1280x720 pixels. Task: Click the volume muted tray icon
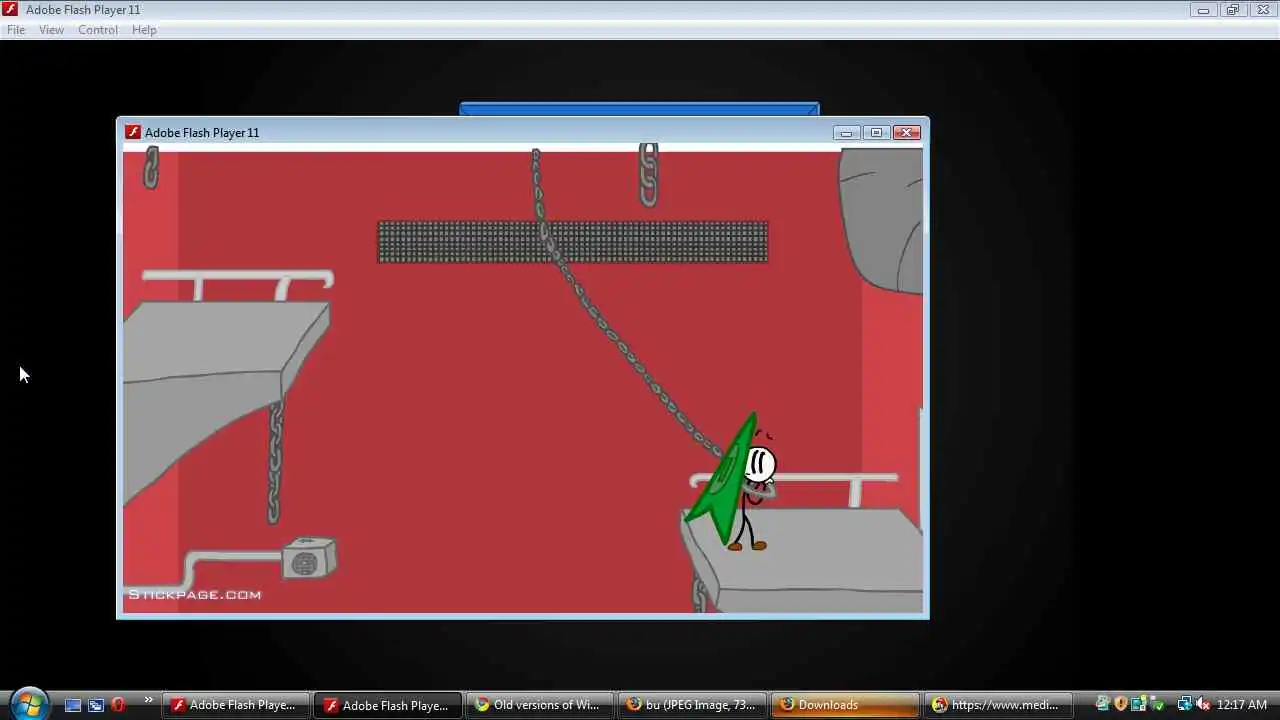click(x=1203, y=705)
